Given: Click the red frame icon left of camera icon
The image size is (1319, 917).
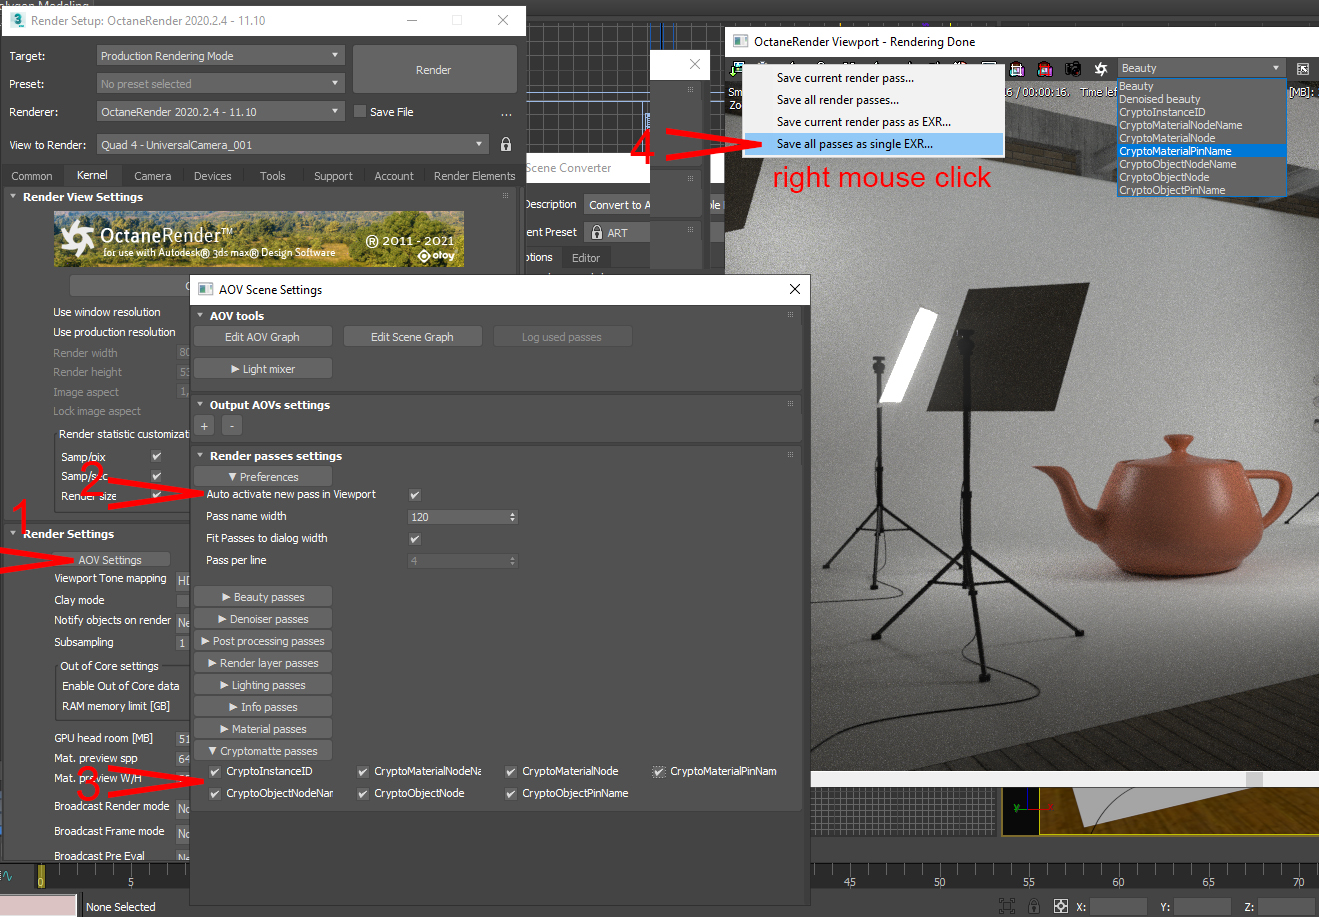Looking at the screenshot, I should pyautogui.click(x=1045, y=69).
